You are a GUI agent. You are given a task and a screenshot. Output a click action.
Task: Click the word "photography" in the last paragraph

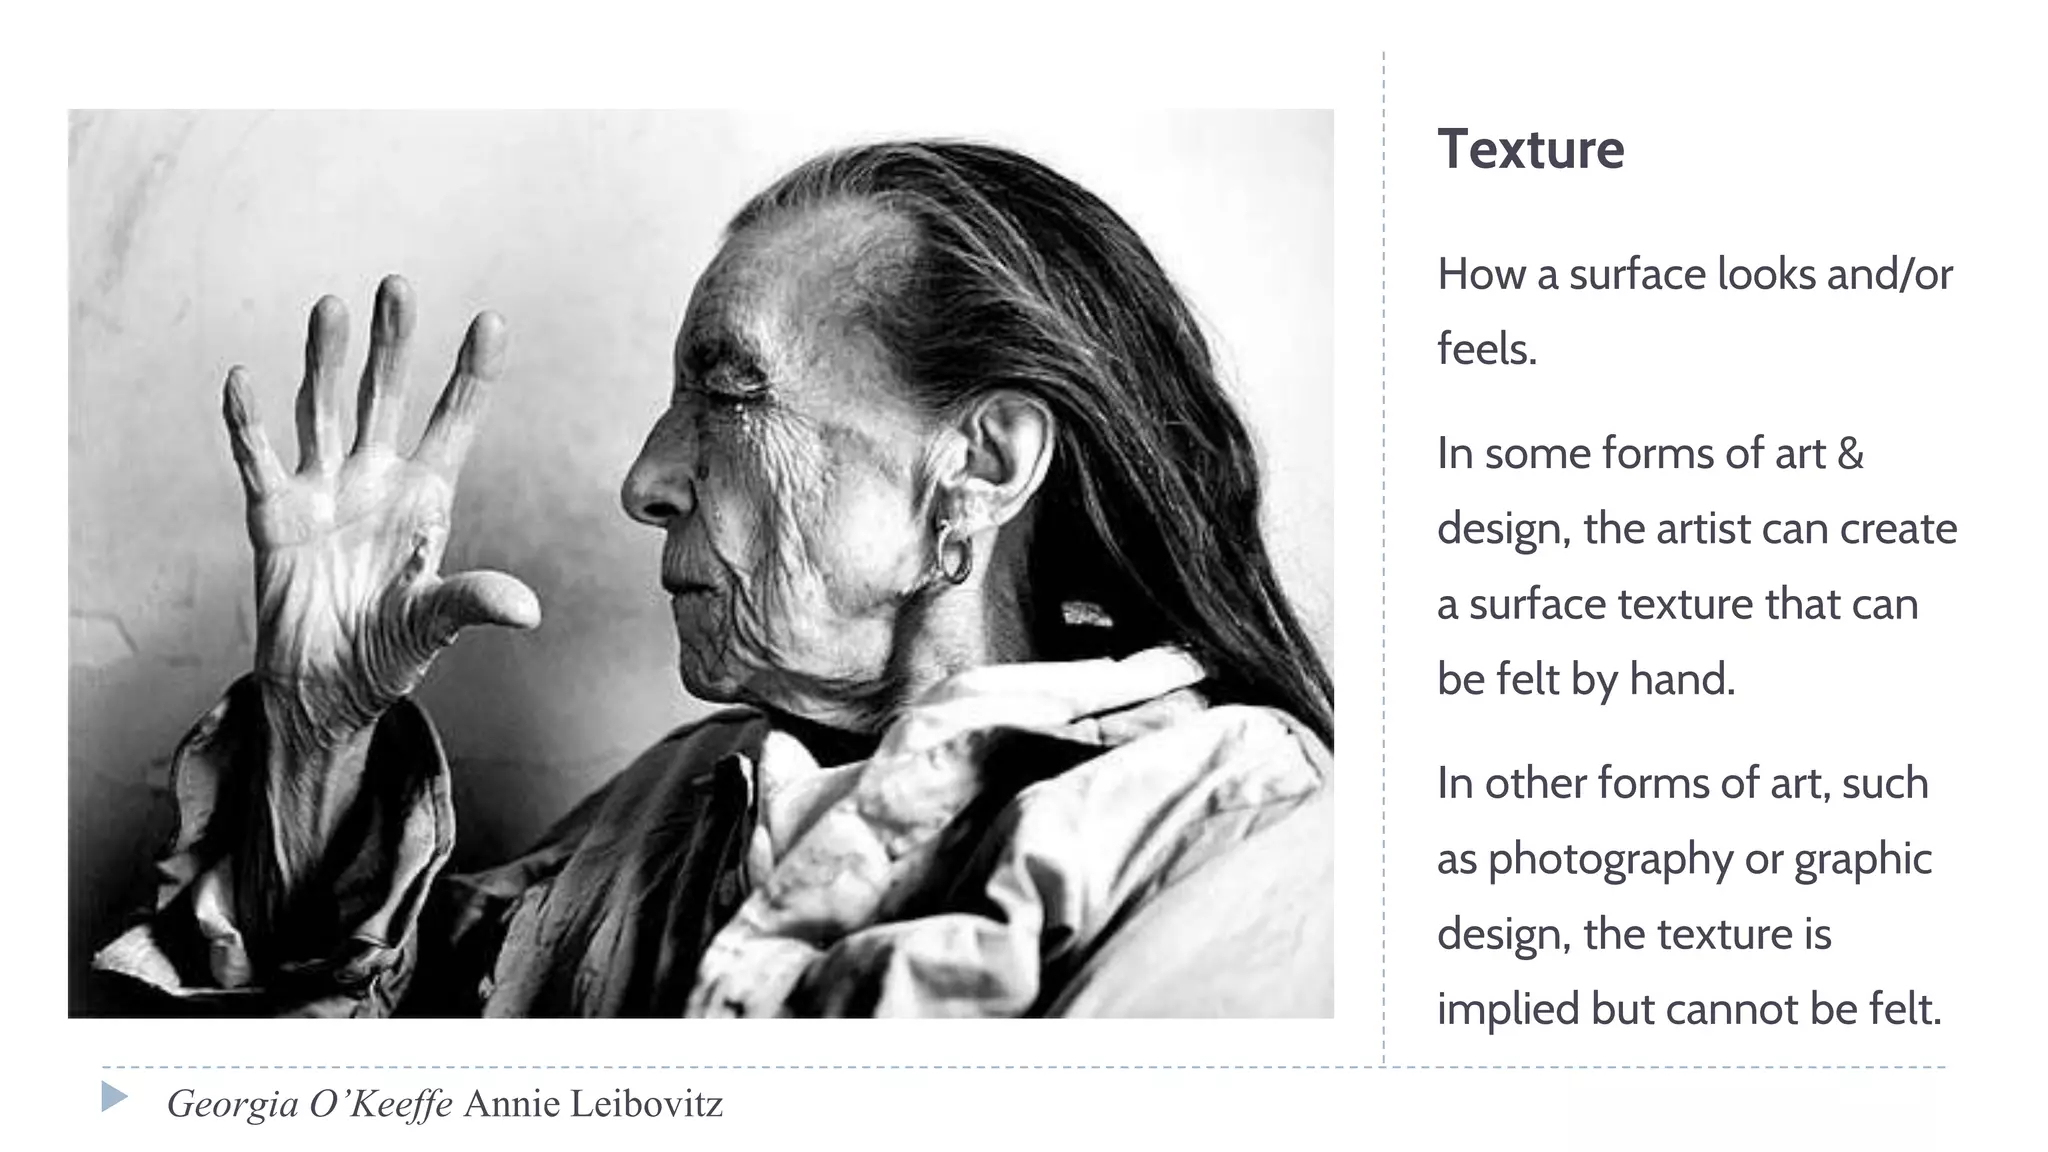coord(1610,860)
